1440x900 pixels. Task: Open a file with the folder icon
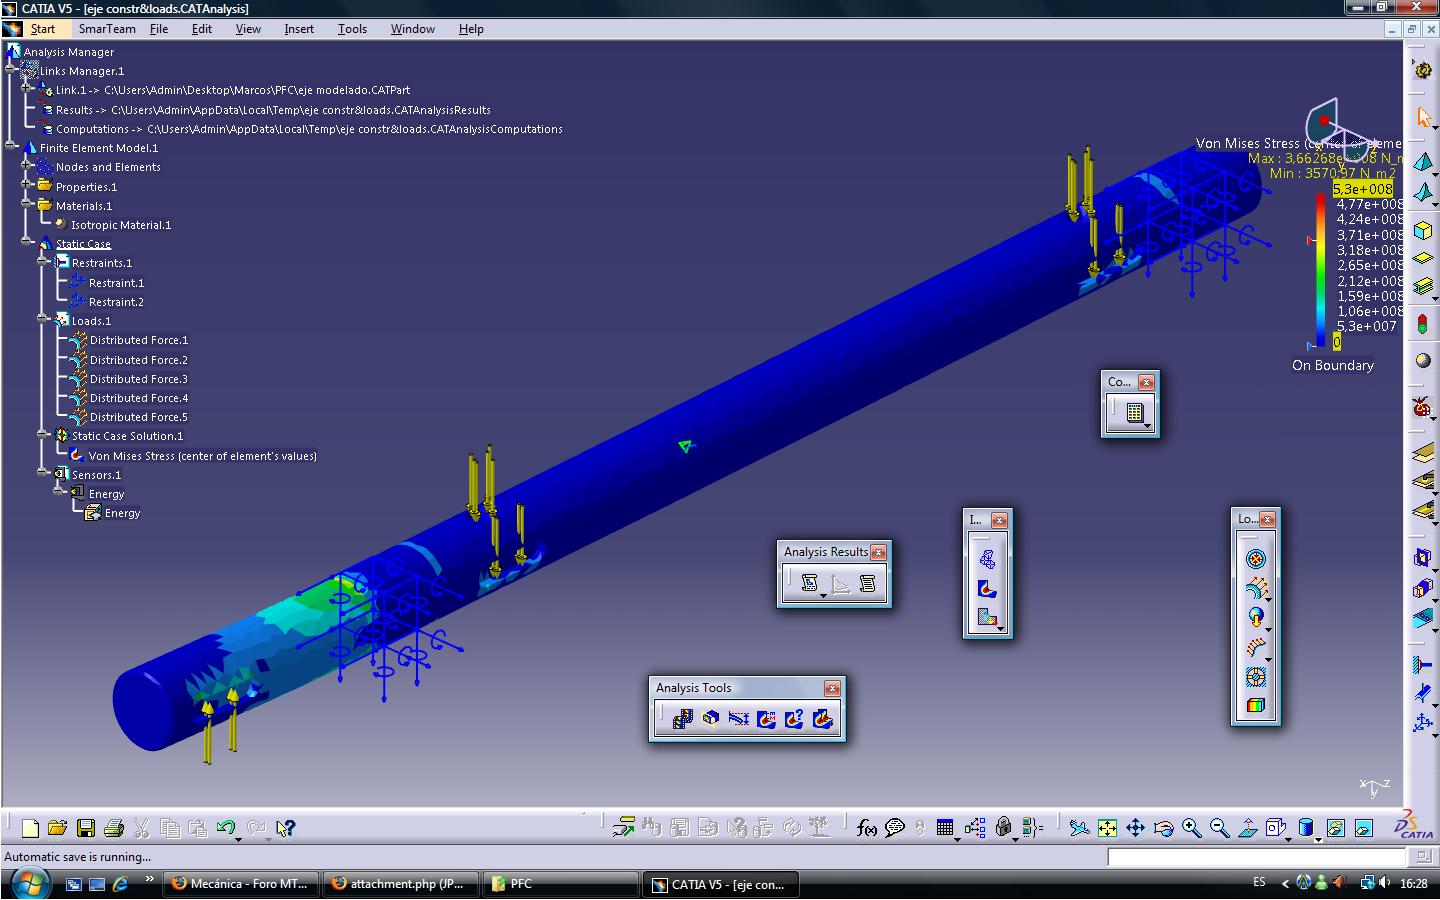[57, 828]
